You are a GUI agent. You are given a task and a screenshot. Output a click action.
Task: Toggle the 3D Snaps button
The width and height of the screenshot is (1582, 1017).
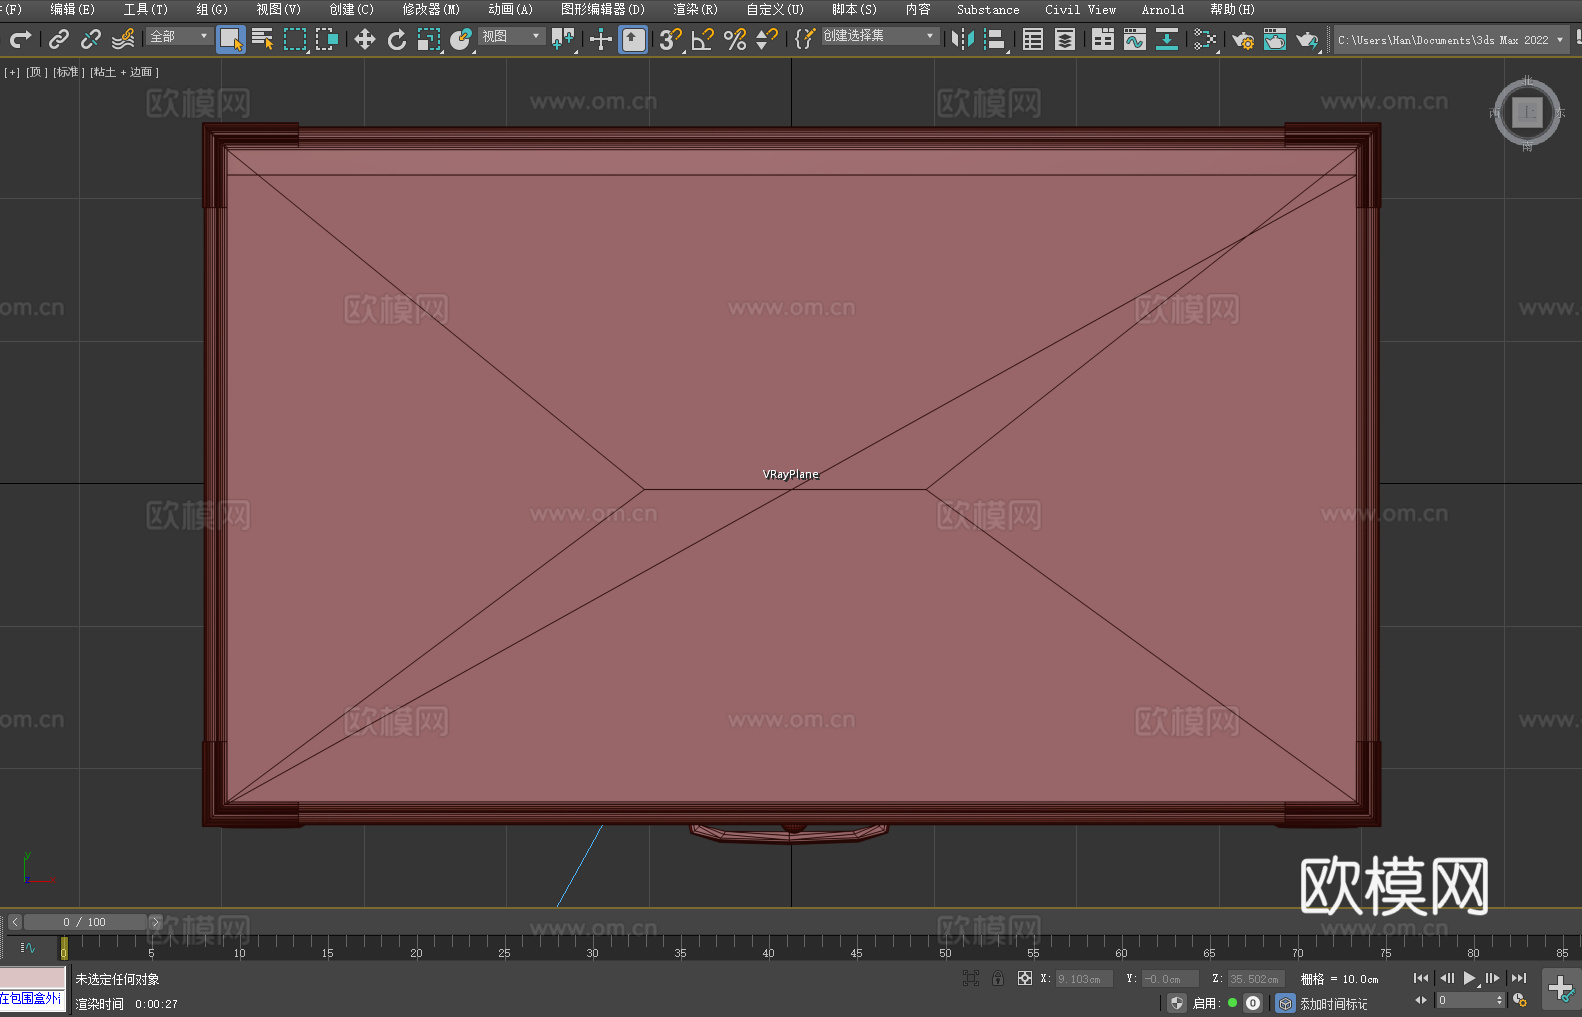click(670, 39)
